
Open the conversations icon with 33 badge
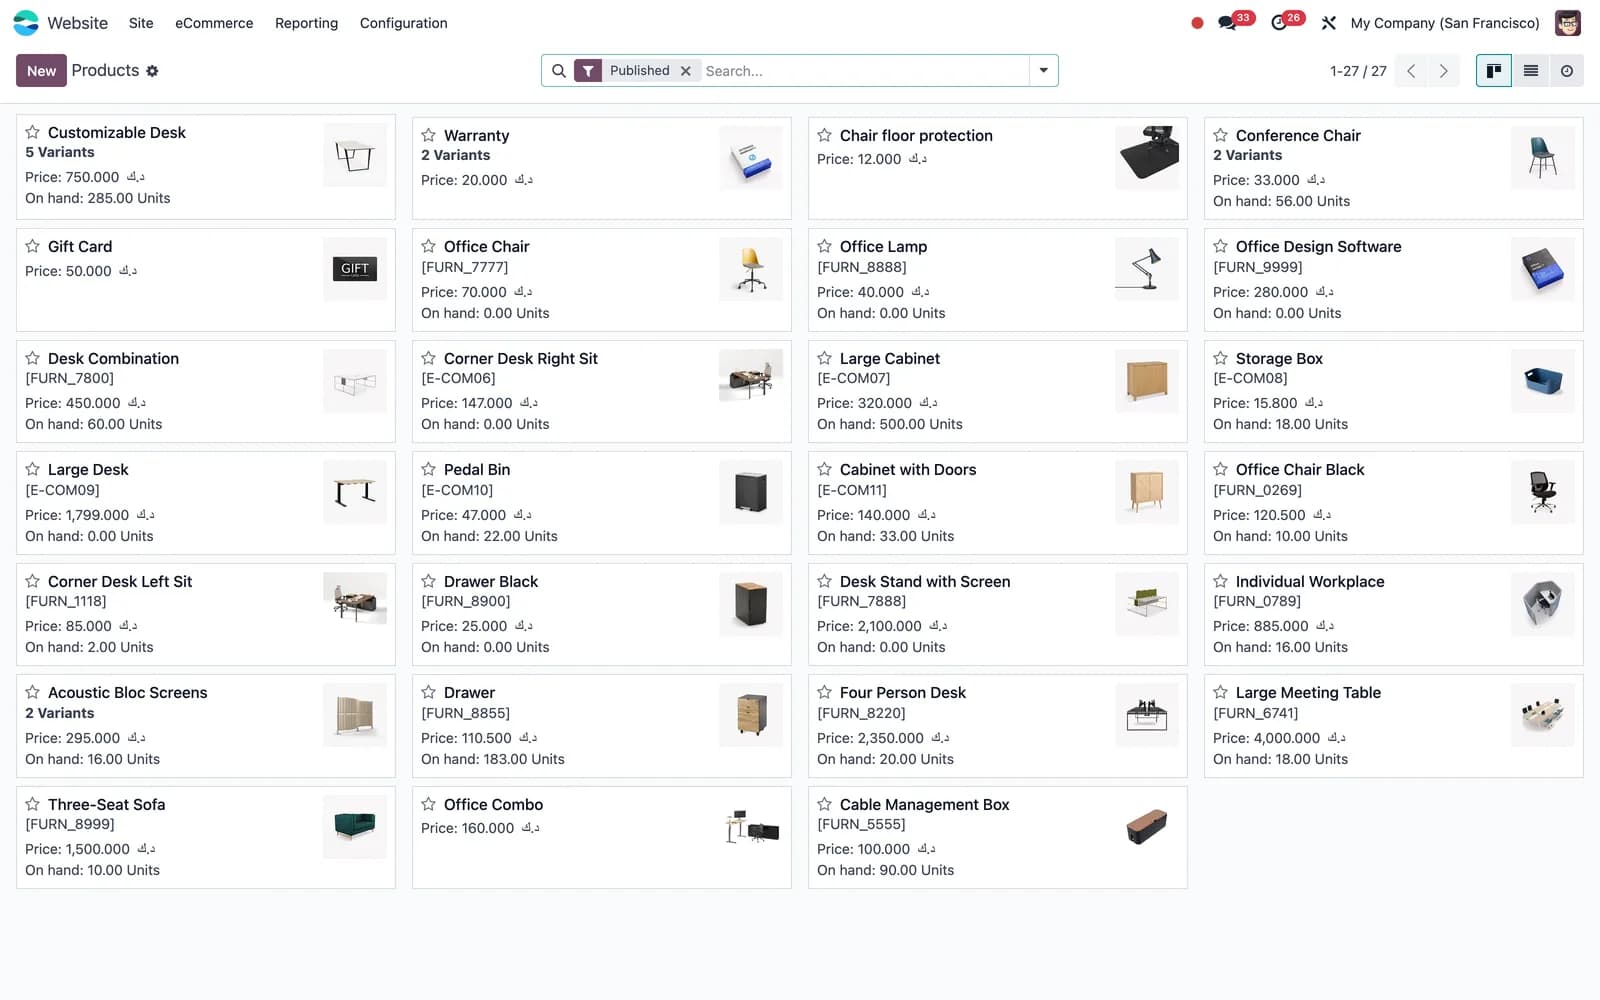pyautogui.click(x=1227, y=23)
